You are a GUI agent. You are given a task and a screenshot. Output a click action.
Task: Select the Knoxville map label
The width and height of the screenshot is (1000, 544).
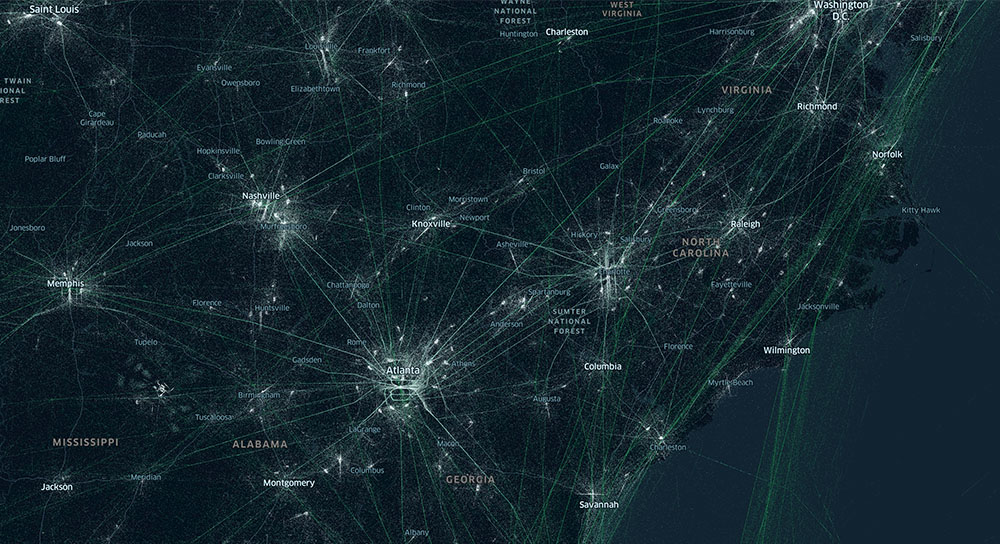430,224
